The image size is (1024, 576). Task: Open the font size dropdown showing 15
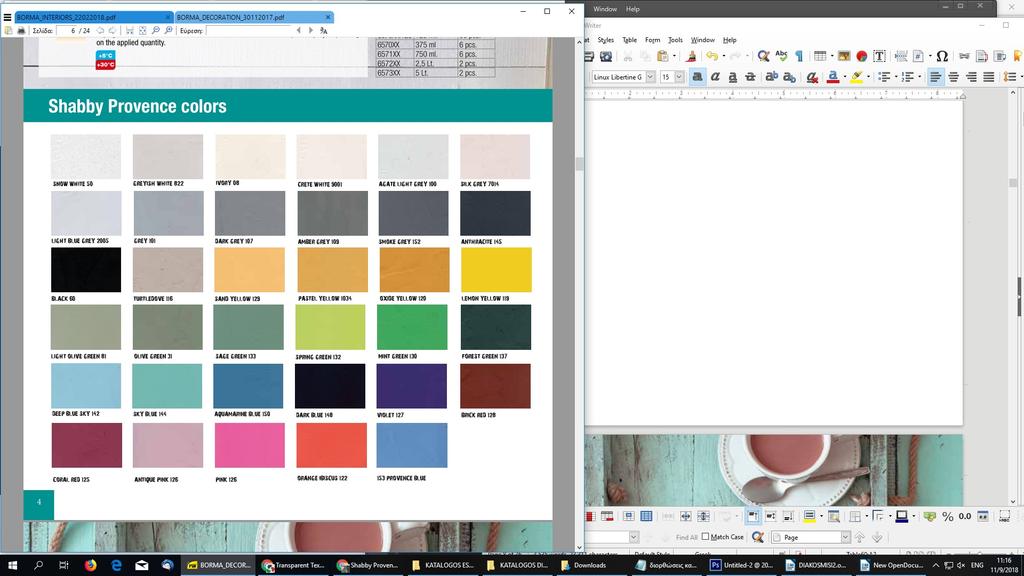(x=679, y=77)
